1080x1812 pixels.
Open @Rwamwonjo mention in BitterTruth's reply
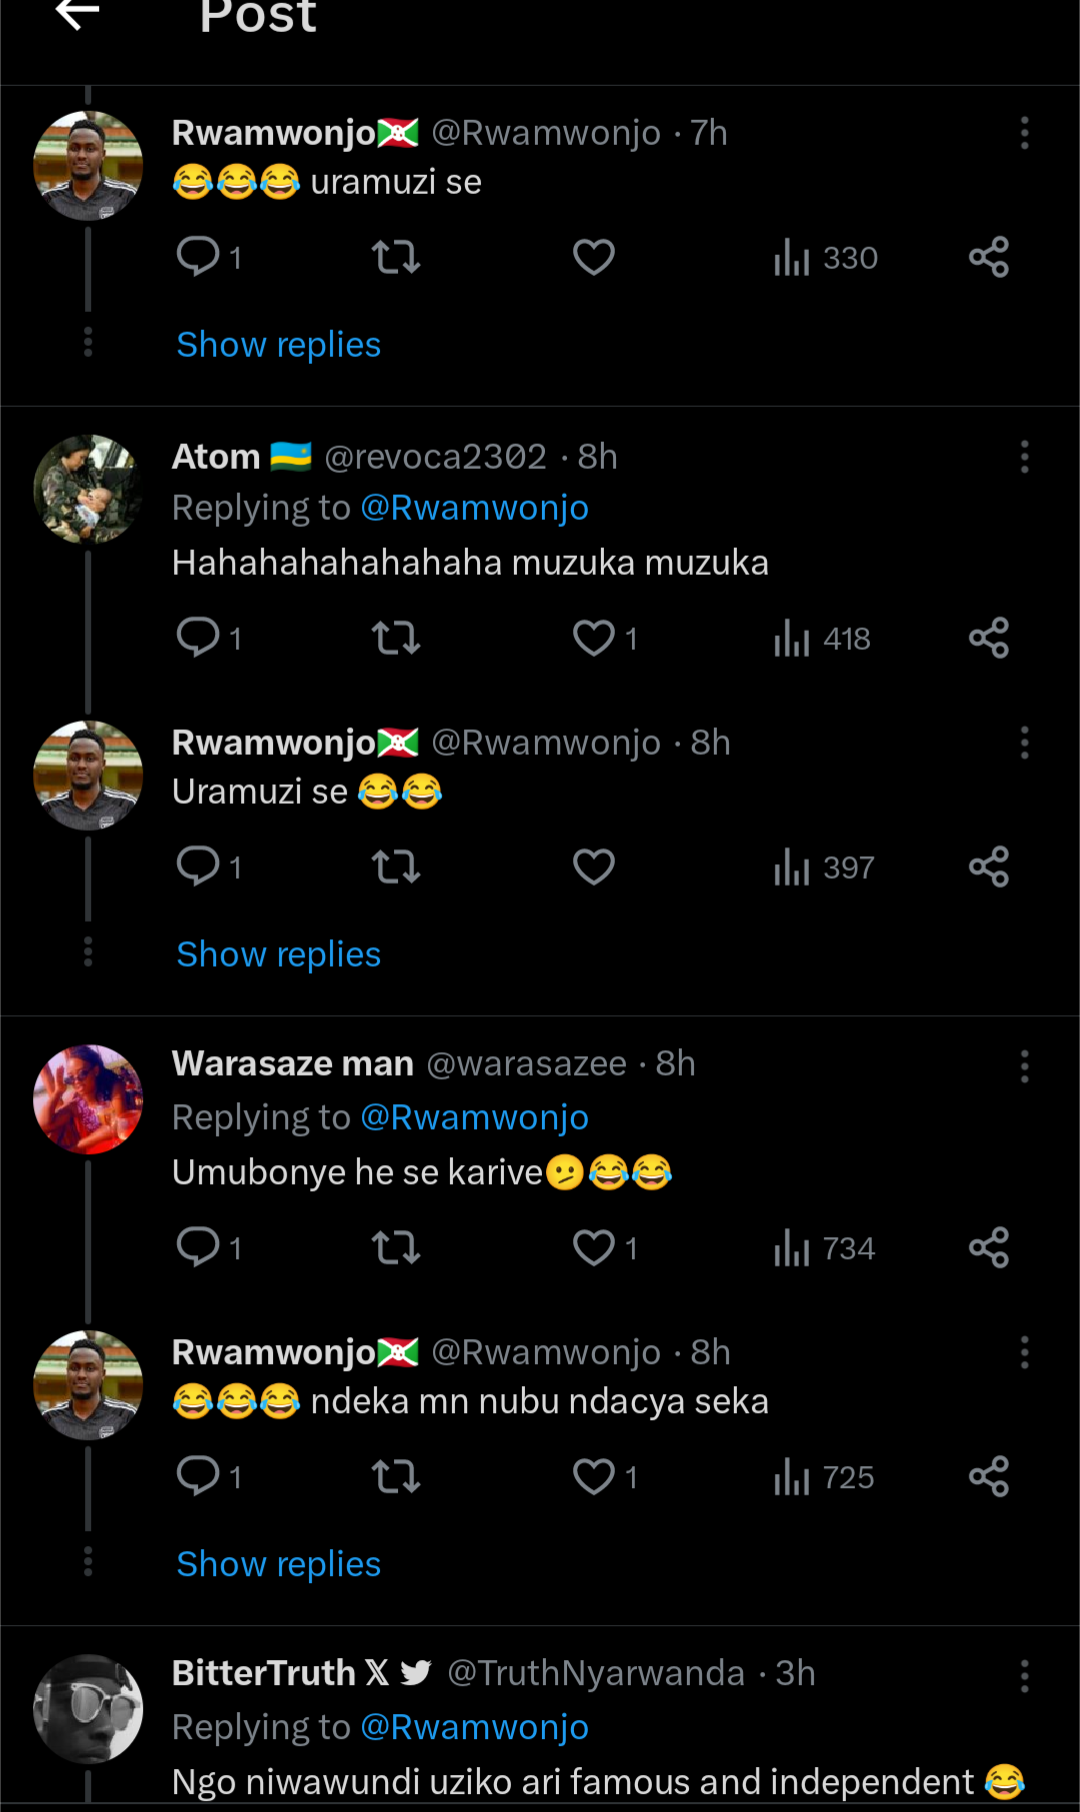(x=474, y=1727)
